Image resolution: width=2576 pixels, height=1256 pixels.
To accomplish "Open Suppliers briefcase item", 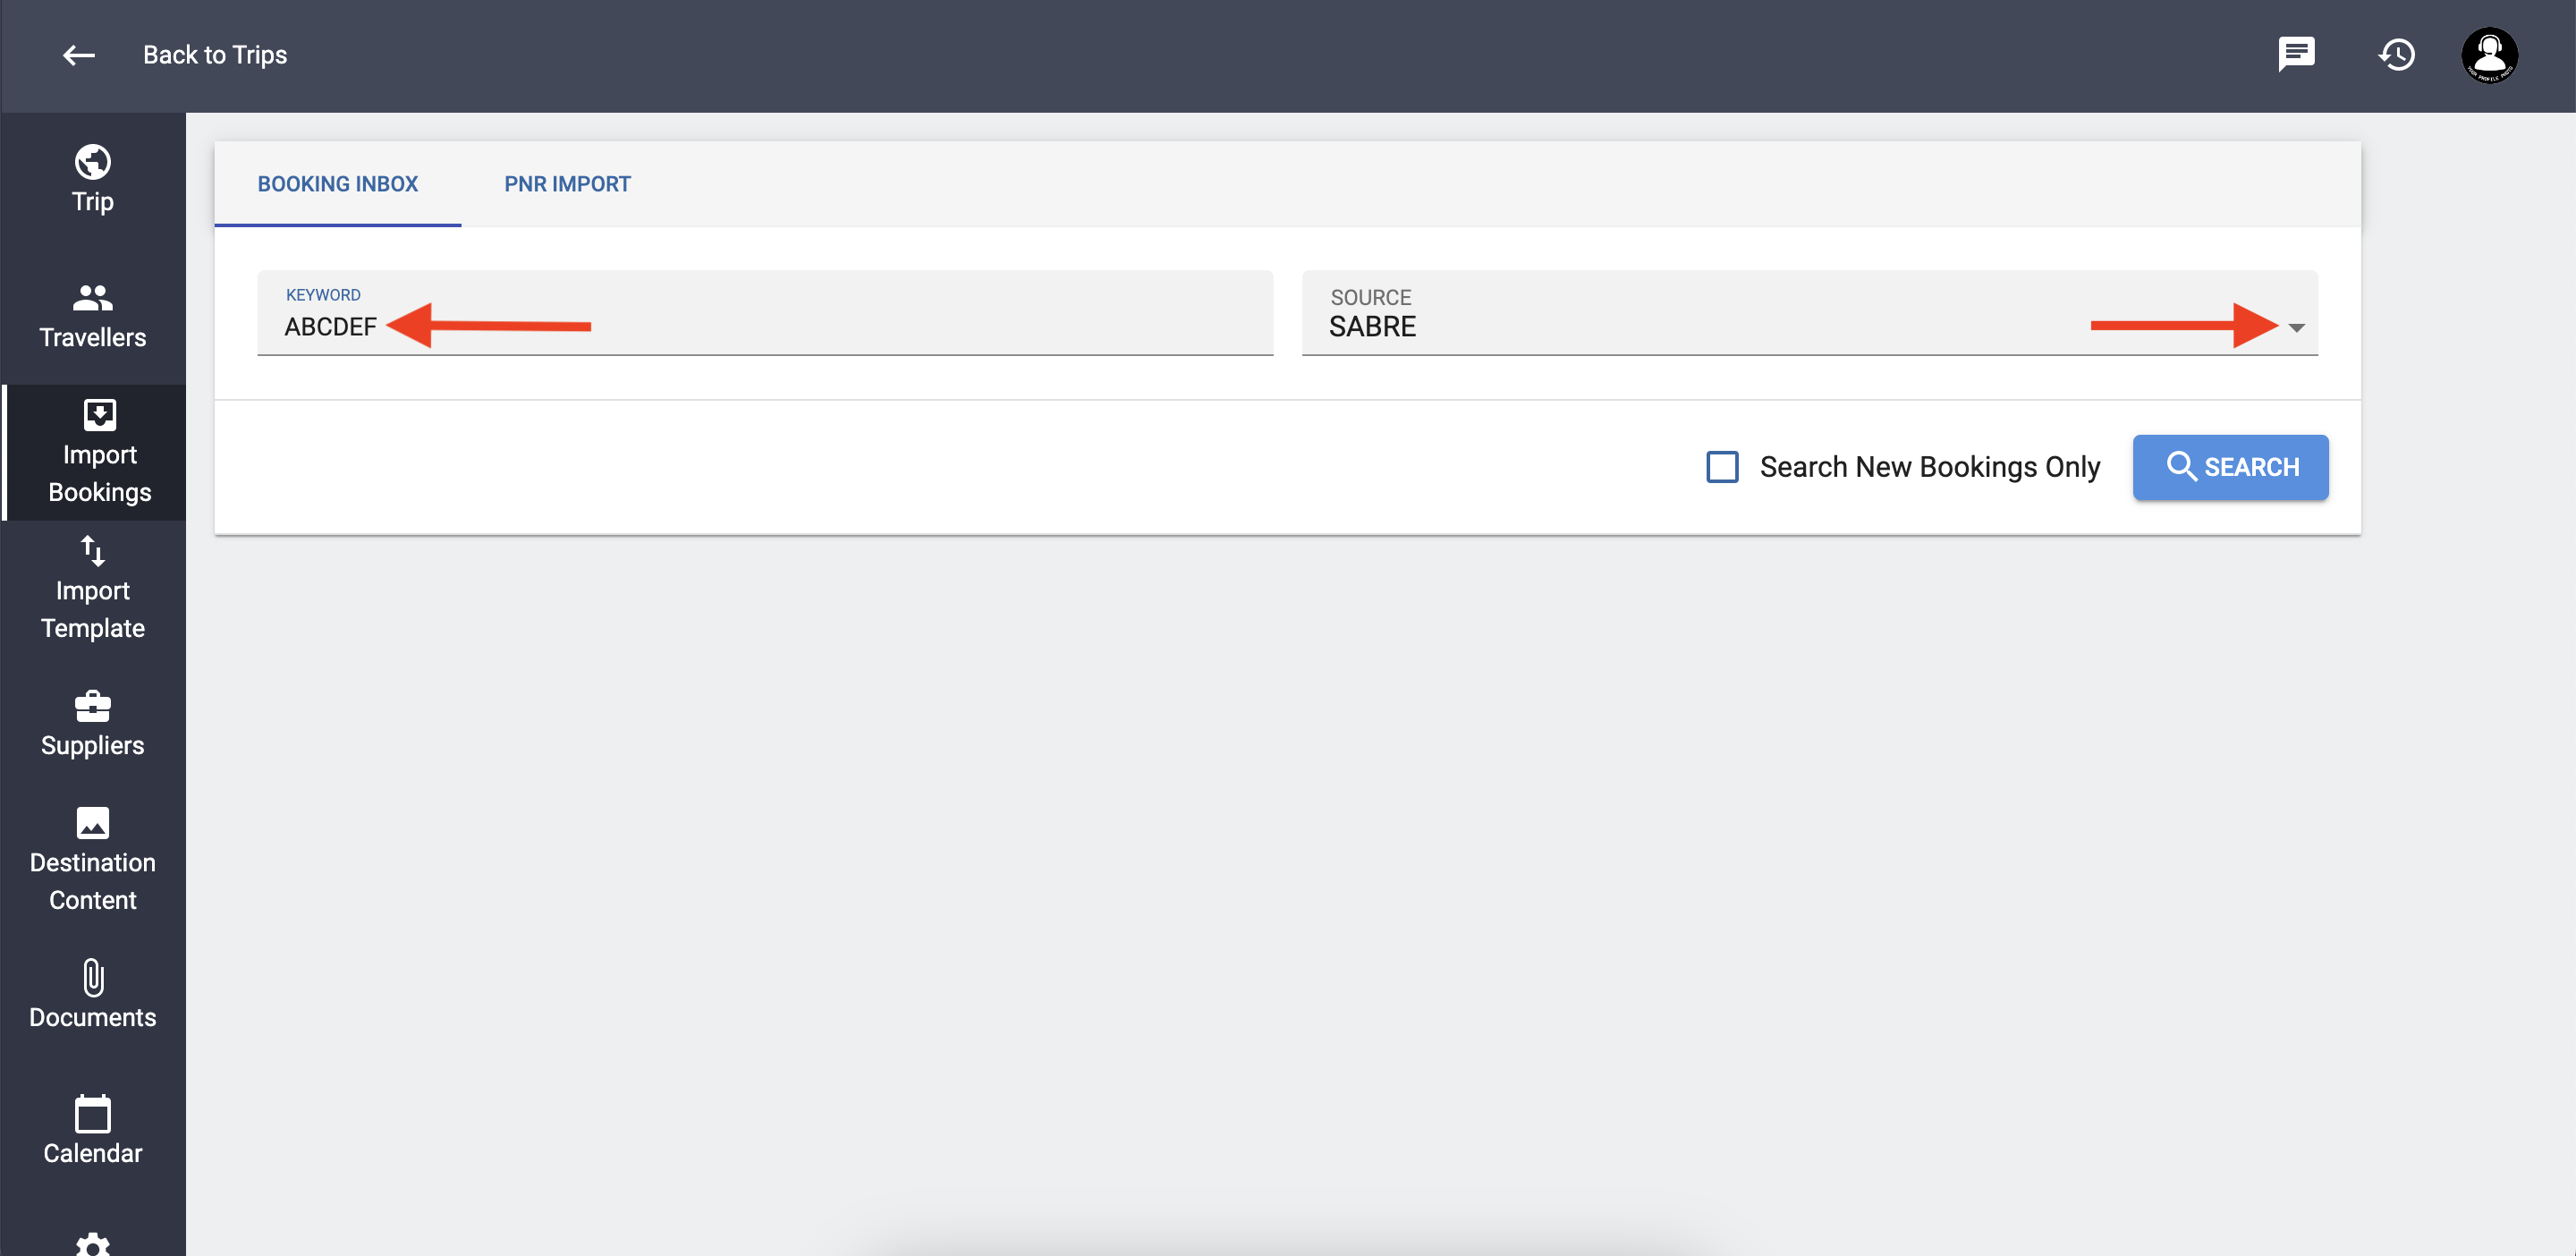I will click(x=93, y=724).
